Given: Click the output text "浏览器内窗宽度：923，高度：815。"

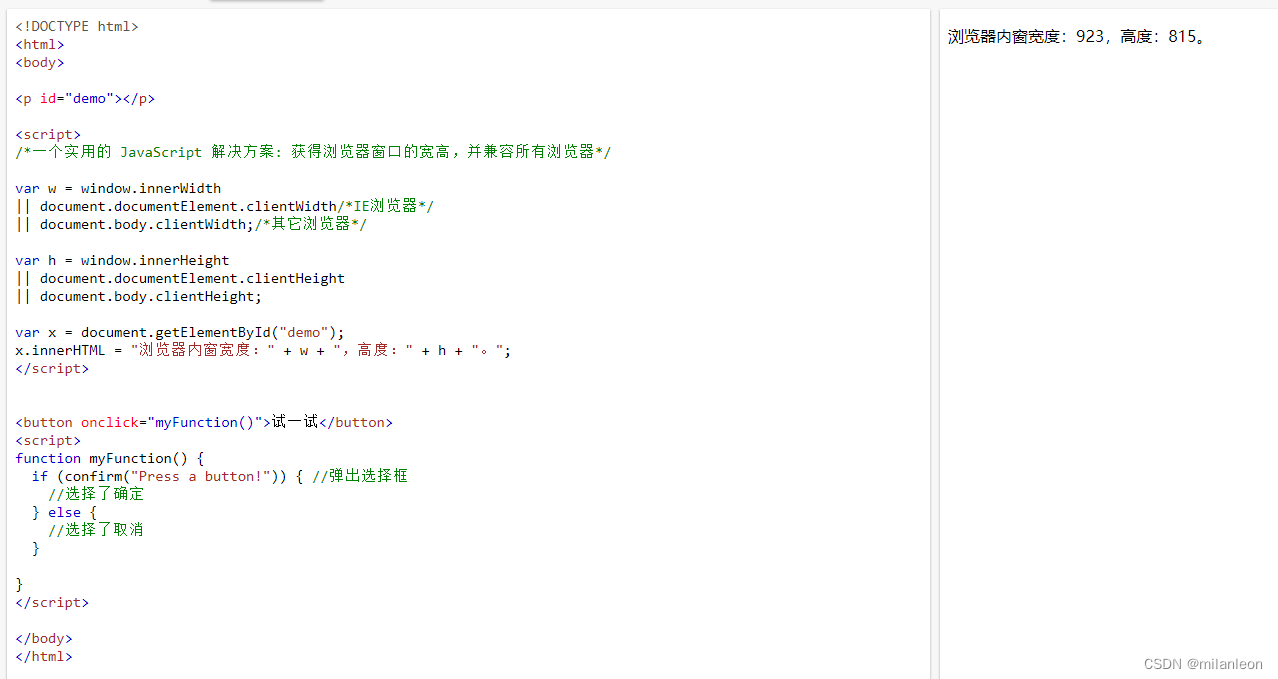Looking at the screenshot, I should click(x=1078, y=37).
